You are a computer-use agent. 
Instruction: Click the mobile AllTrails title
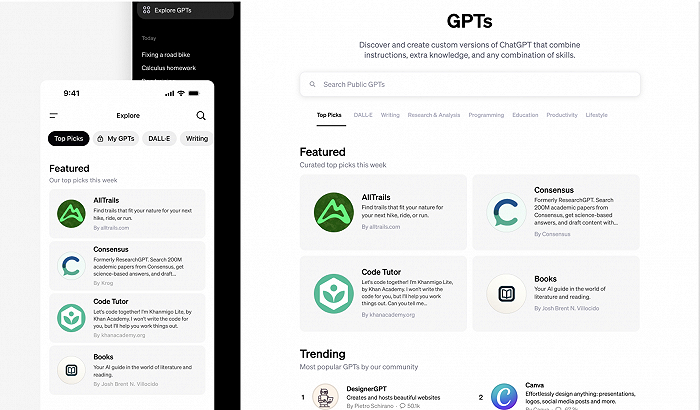pos(106,200)
